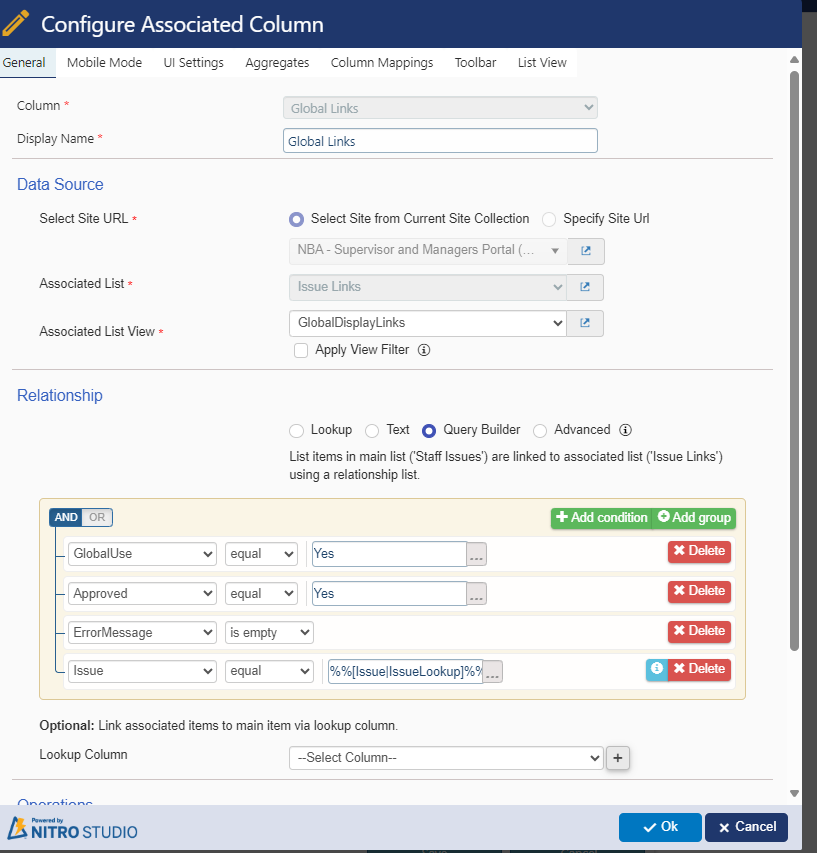Screen dimensions: 817x853
Task: Open Associated List external link icon
Action: (585, 287)
